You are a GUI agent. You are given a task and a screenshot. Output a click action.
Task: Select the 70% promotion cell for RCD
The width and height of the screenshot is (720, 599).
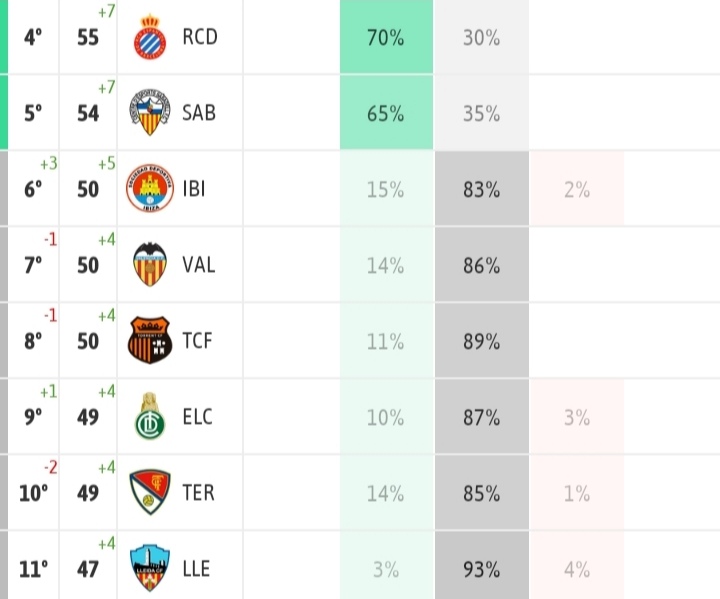pyautogui.click(x=386, y=37)
